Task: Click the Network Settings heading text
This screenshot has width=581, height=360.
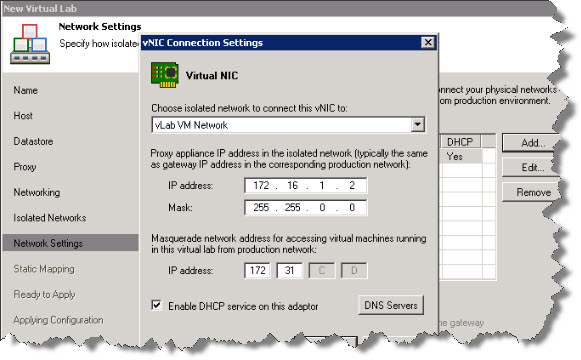Action: point(100,27)
